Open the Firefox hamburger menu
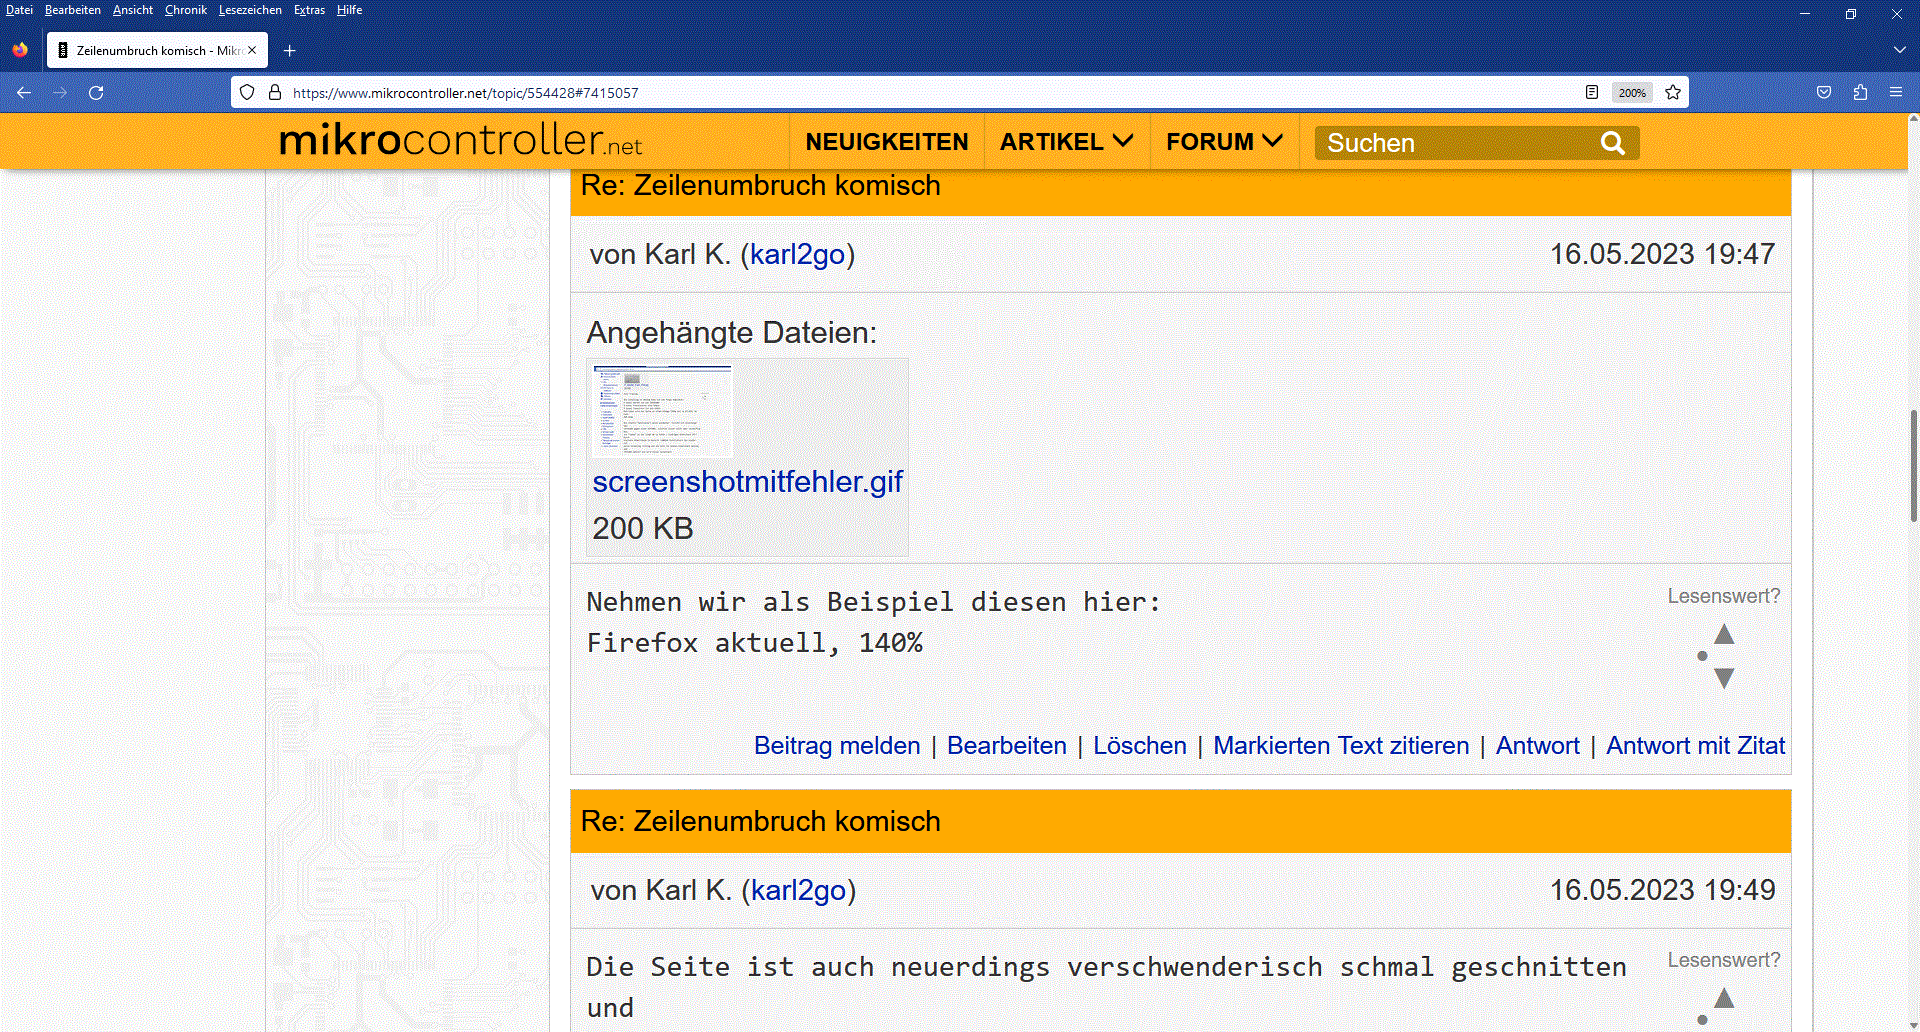1920x1032 pixels. (x=1896, y=92)
